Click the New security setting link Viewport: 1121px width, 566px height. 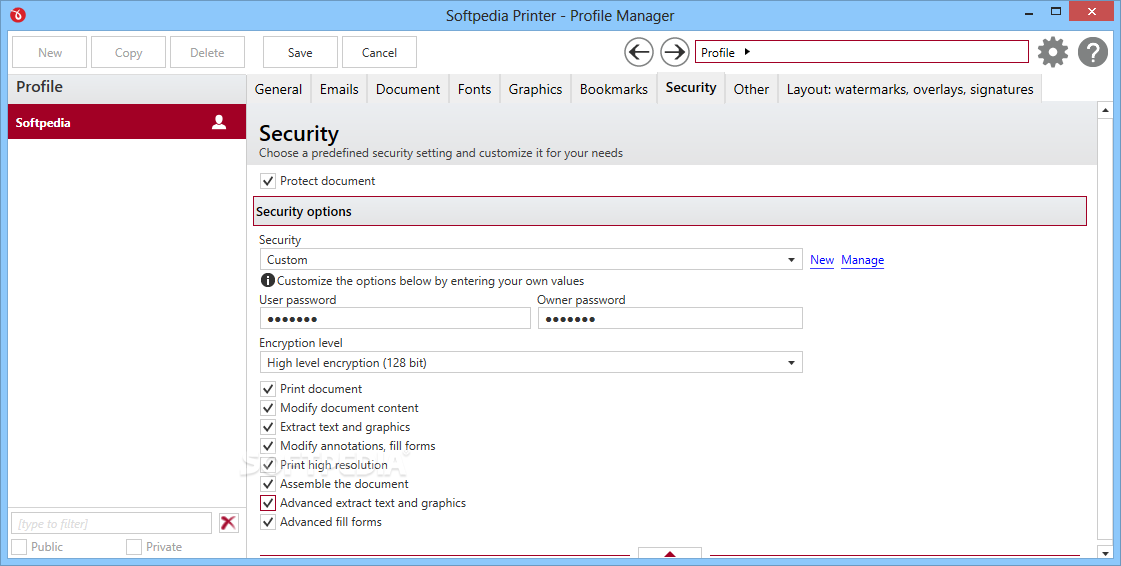pos(822,260)
